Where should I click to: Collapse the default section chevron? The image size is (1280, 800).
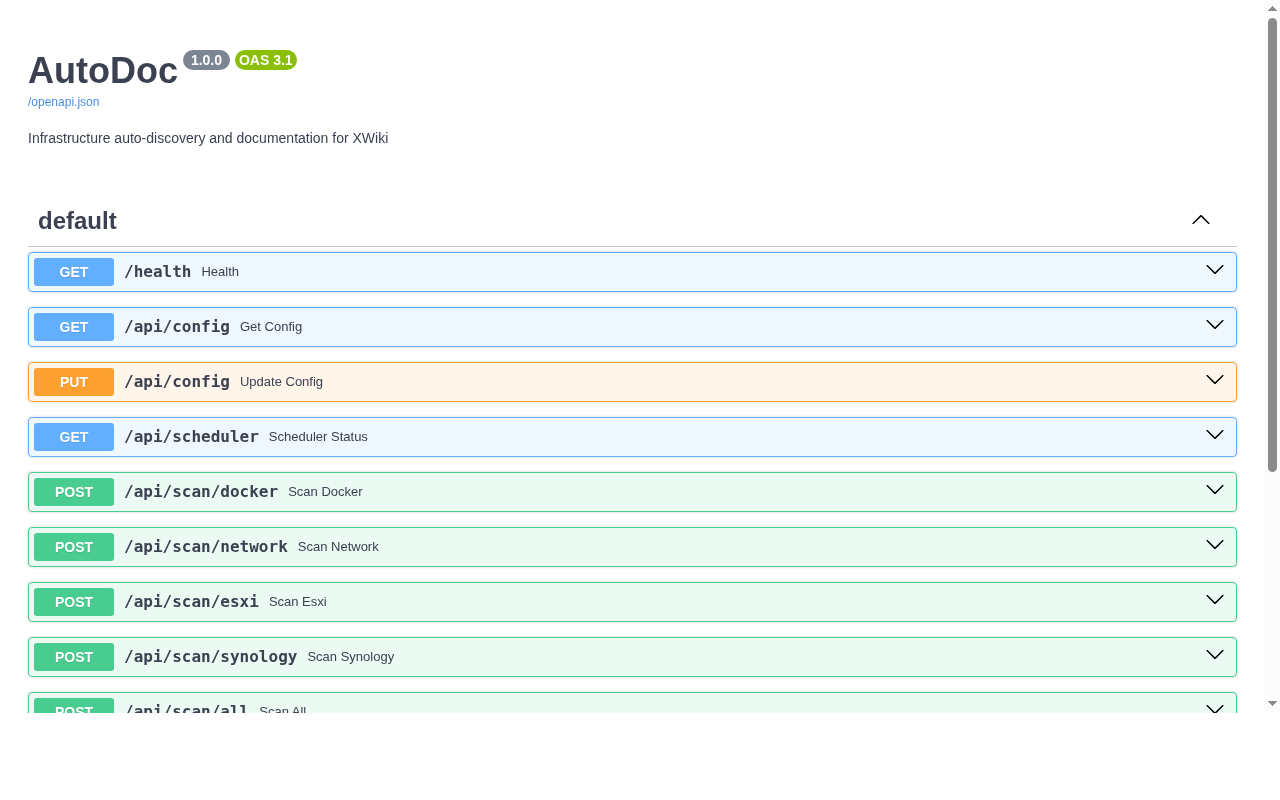click(x=1201, y=220)
